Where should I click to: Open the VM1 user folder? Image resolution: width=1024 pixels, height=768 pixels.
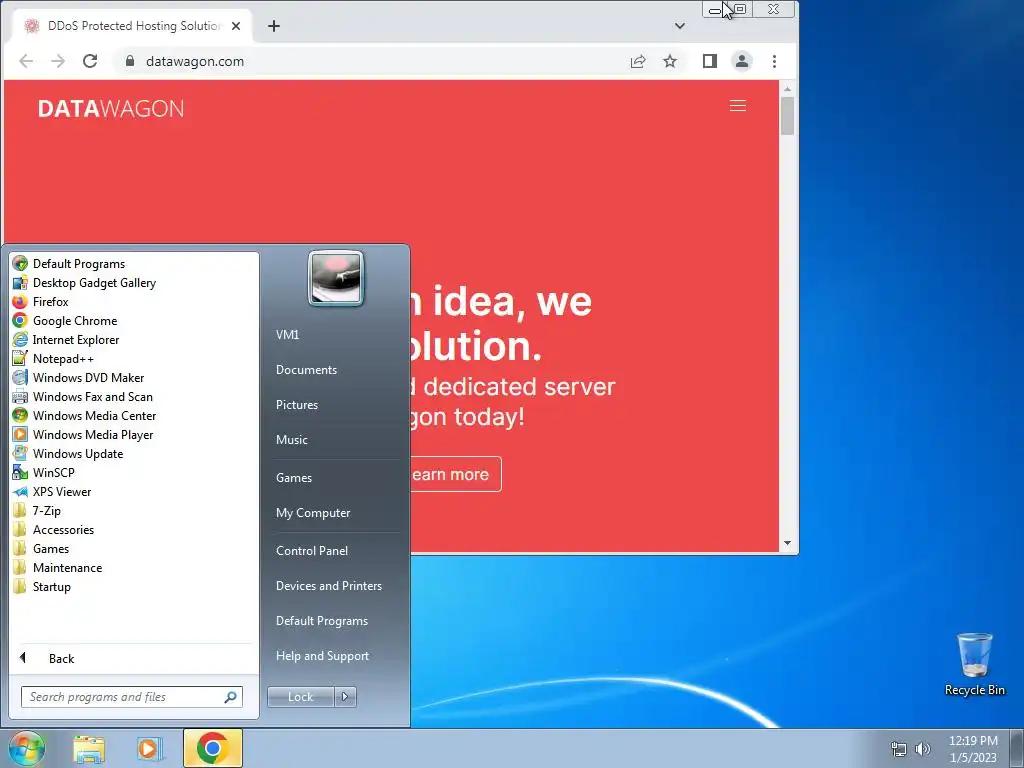point(287,334)
